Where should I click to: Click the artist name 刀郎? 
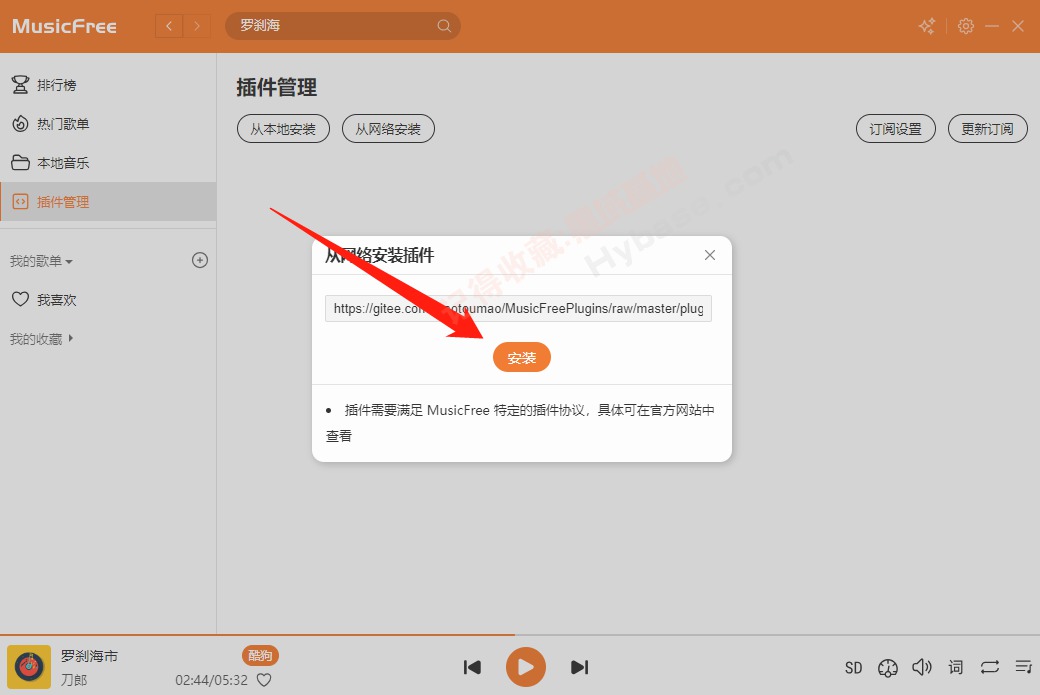74,680
